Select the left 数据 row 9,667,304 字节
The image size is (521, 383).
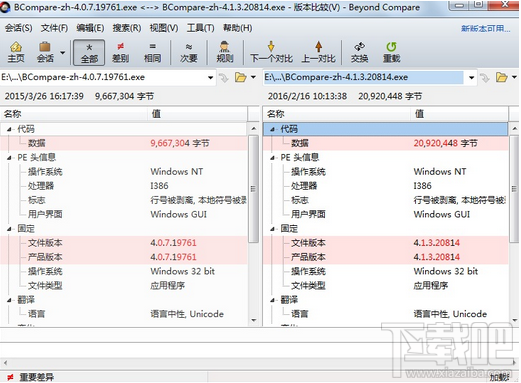point(124,143)
